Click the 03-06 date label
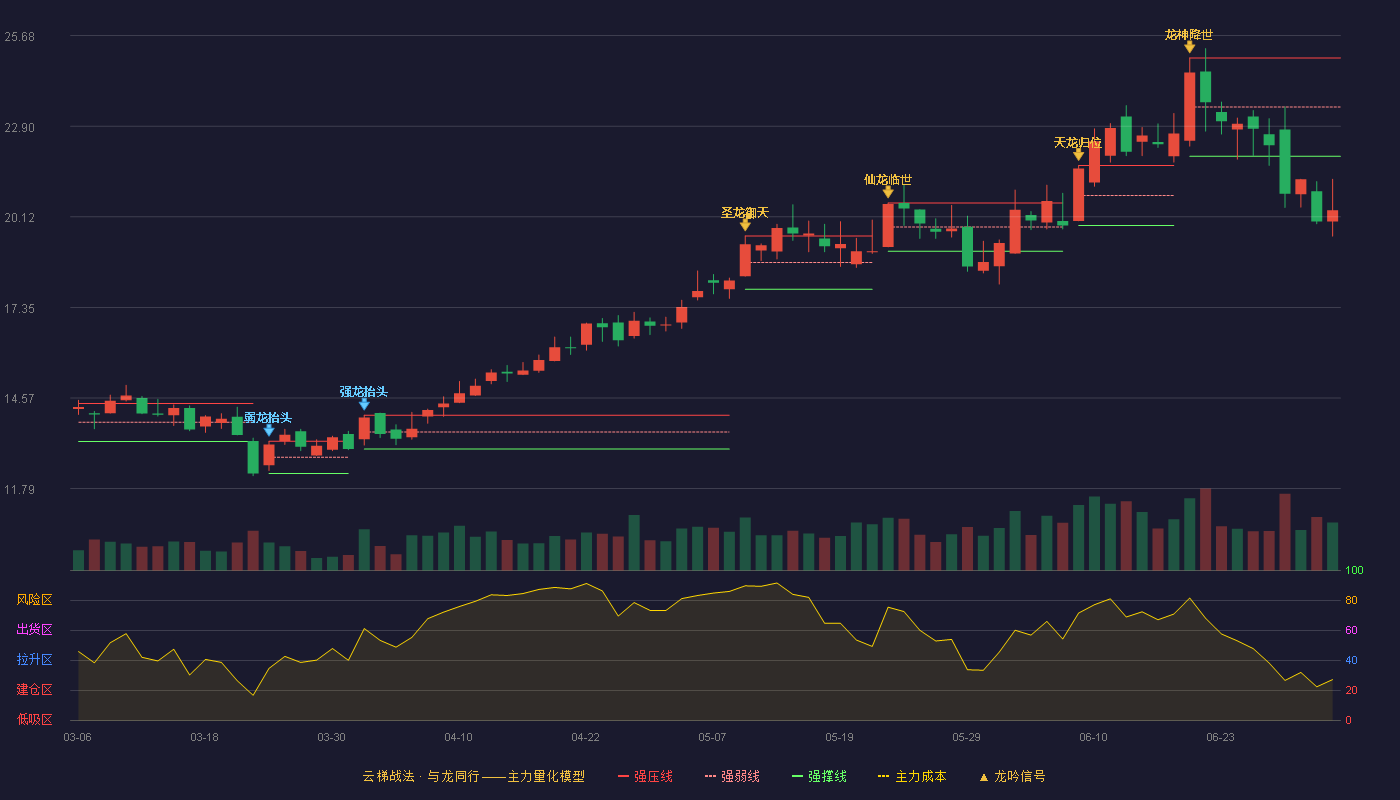 point(77,737)
